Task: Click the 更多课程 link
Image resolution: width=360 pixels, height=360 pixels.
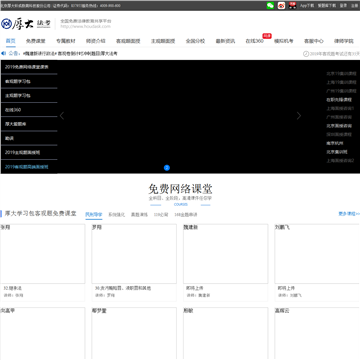Action: pyautogui.click(x=349, y=214)
